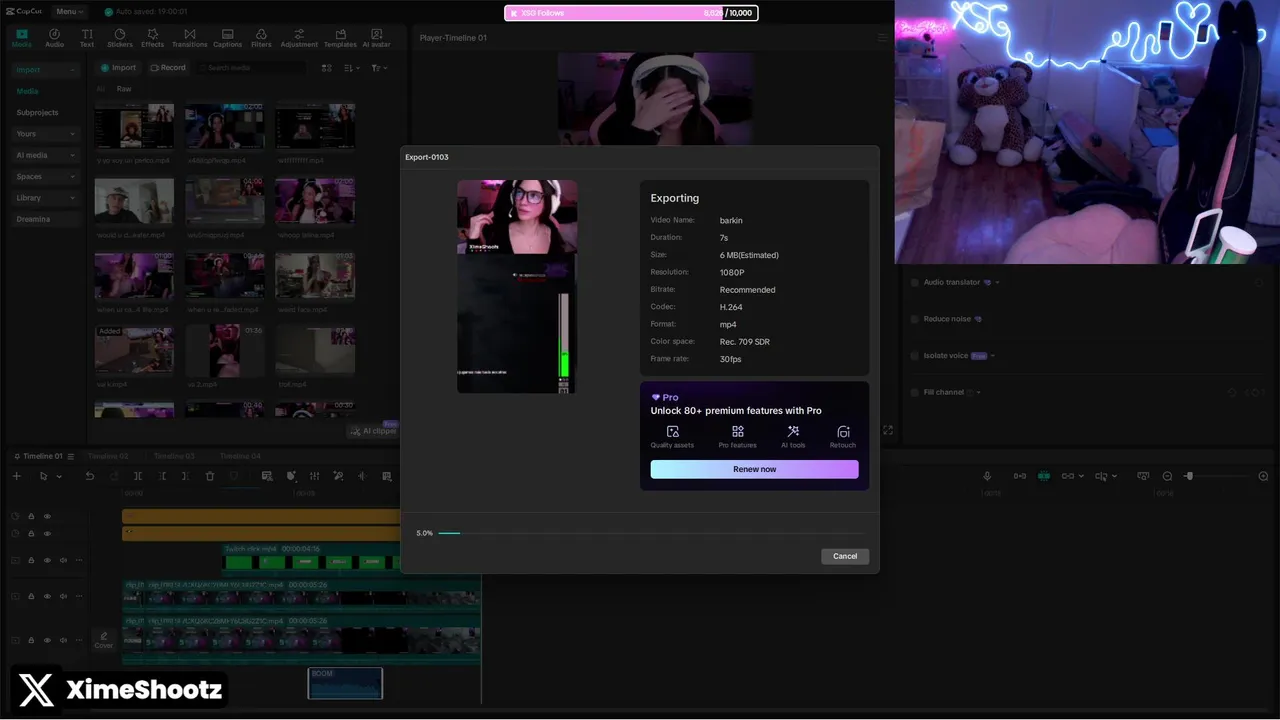Click the export progress bar
Viewport: 1280px width, 720px height.
[650, 533]
